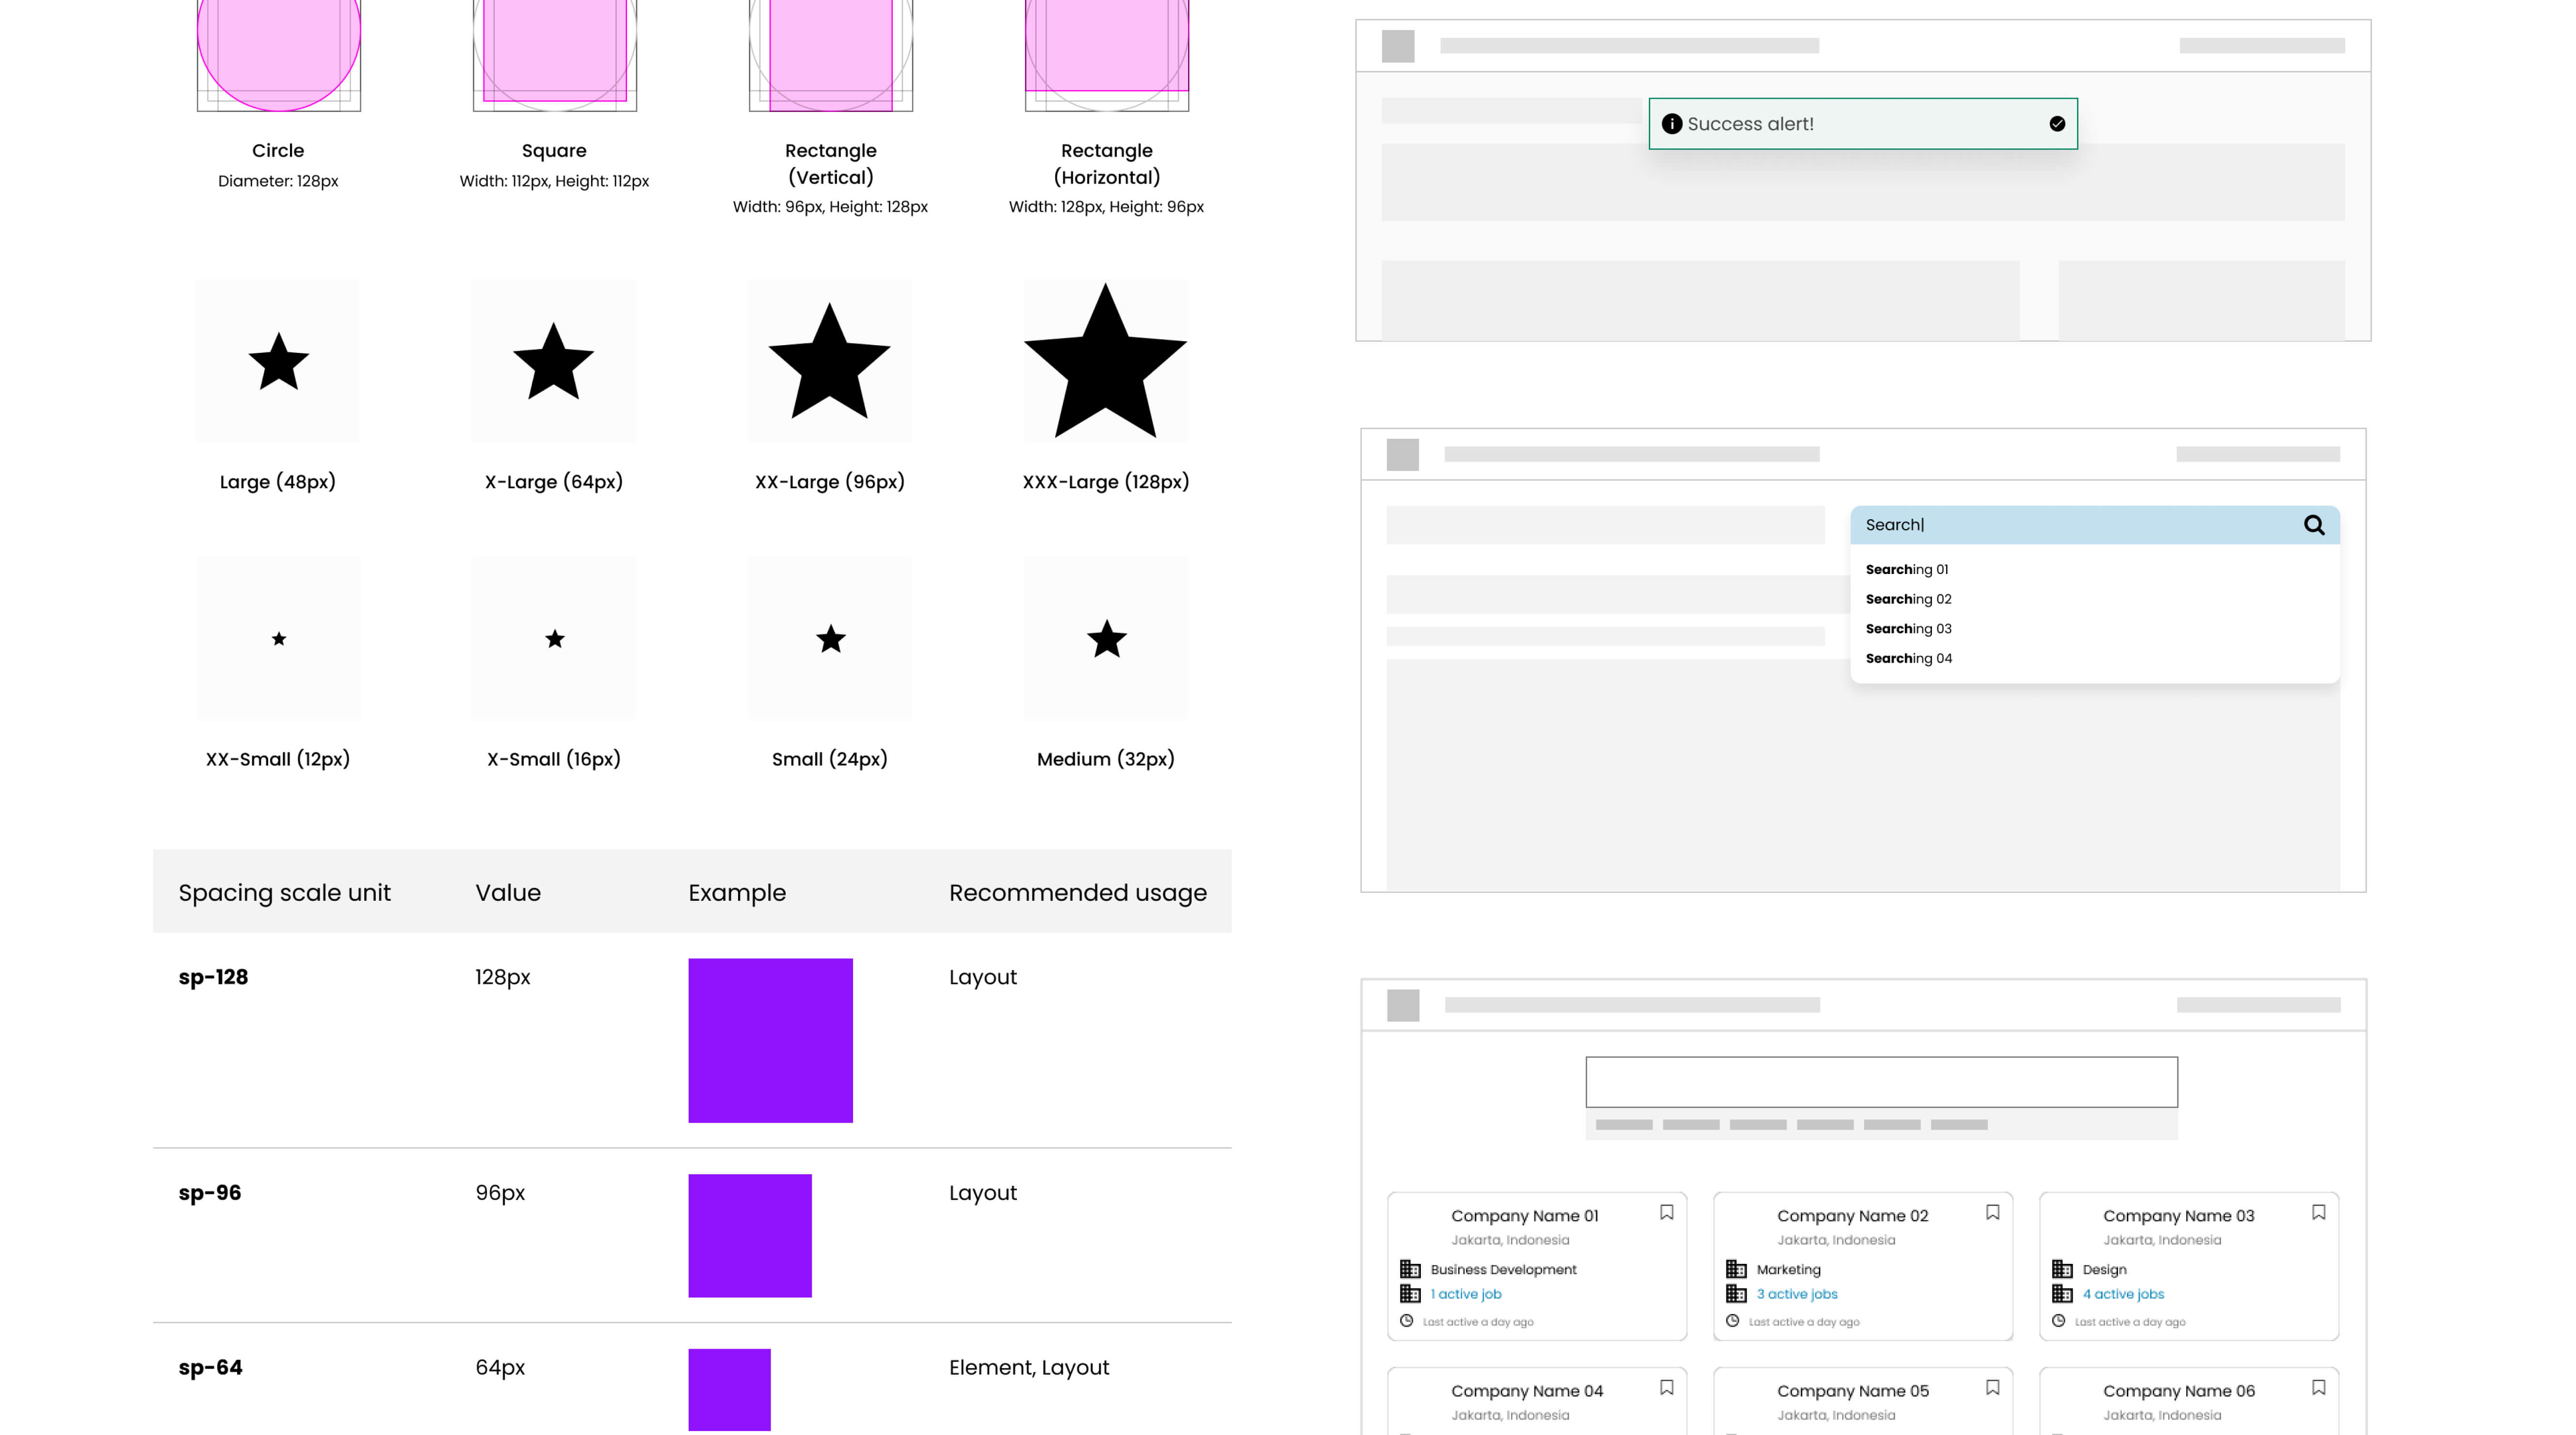The height and width of the screenshot is (1435, 2576).
Task: Open Company Name 02 title
Action: 1852,1216
